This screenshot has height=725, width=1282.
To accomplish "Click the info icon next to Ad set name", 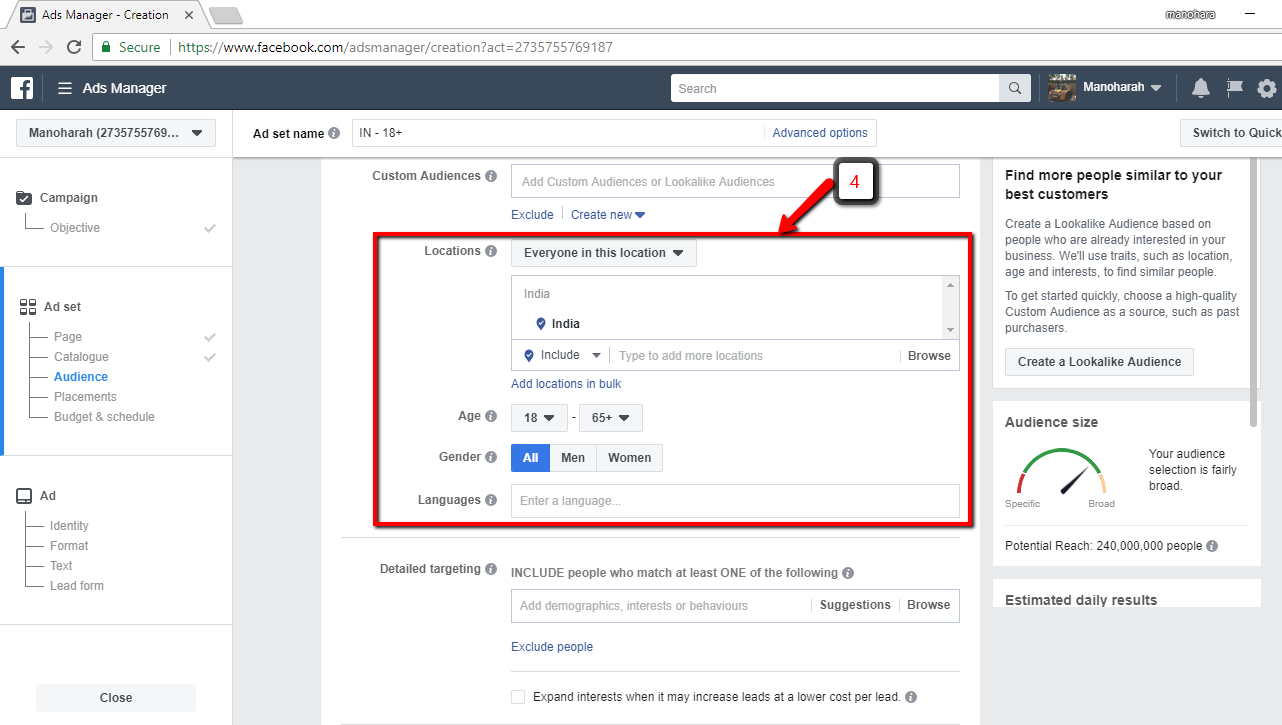I will point(334,133).
